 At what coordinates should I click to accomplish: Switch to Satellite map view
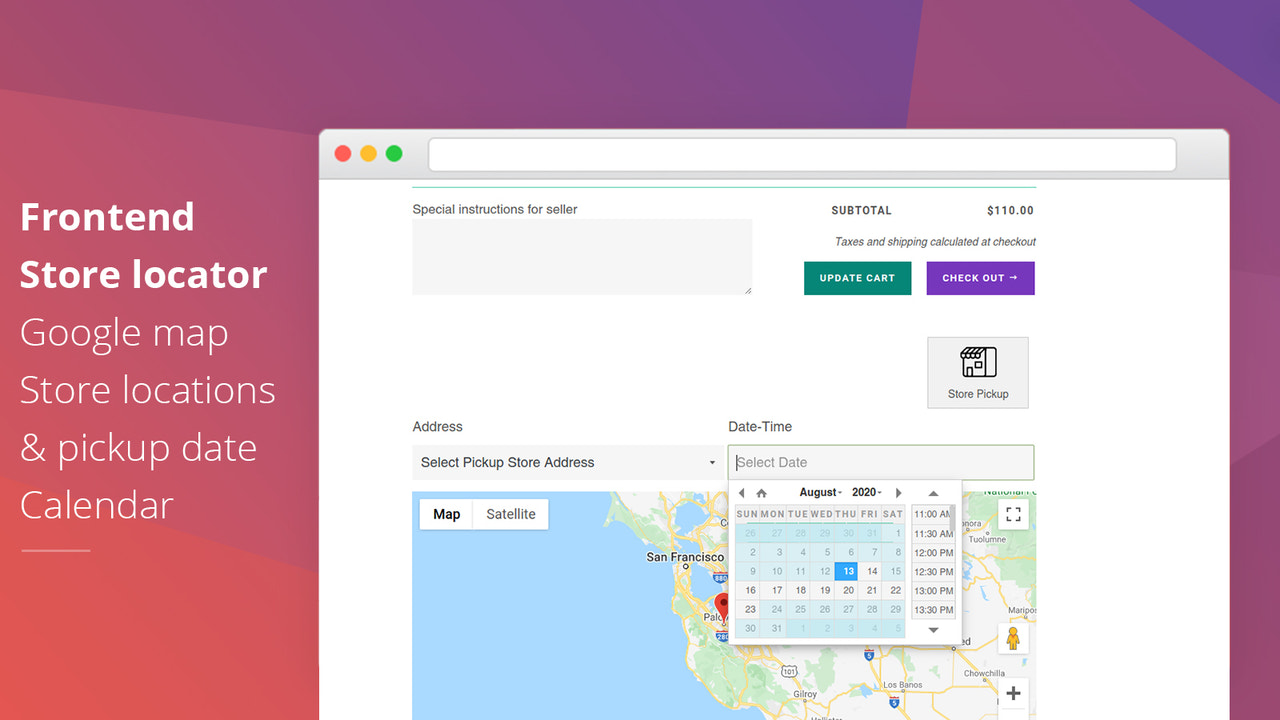coord(510,513)
